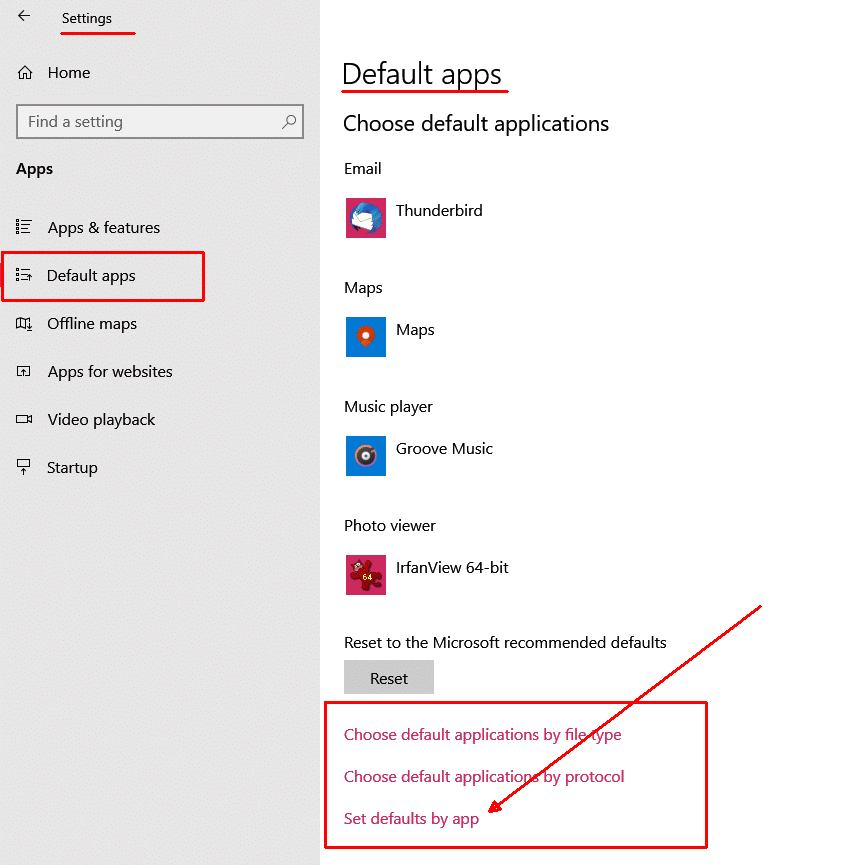Open Video playback settings
This screenshot has height=865, width=843.
click(102, 420)
